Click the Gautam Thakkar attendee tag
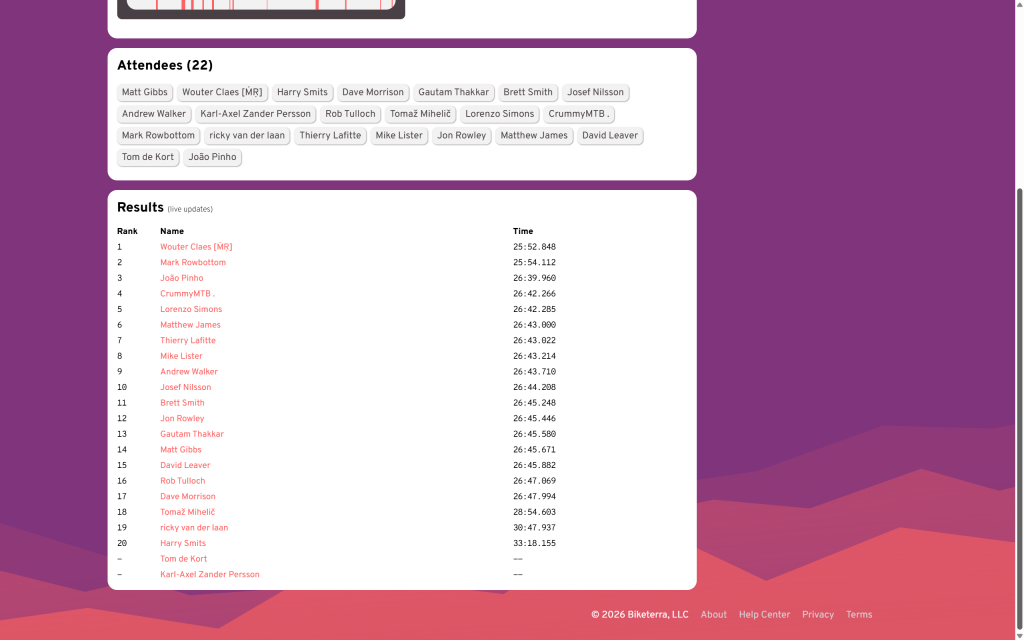This screenshot has height=640, width=1024. pyautogui.click(x=453, y=93)
